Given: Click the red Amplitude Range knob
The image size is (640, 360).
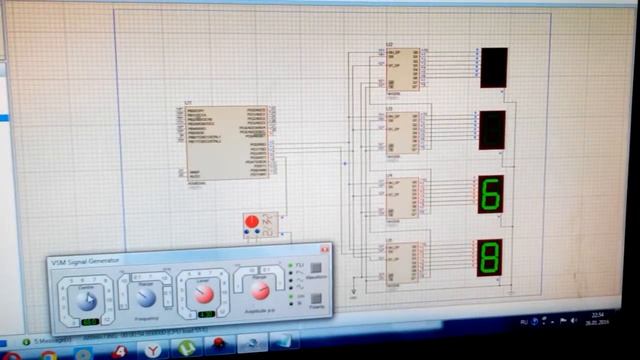Looking at the screenshot, I should 260,291.
